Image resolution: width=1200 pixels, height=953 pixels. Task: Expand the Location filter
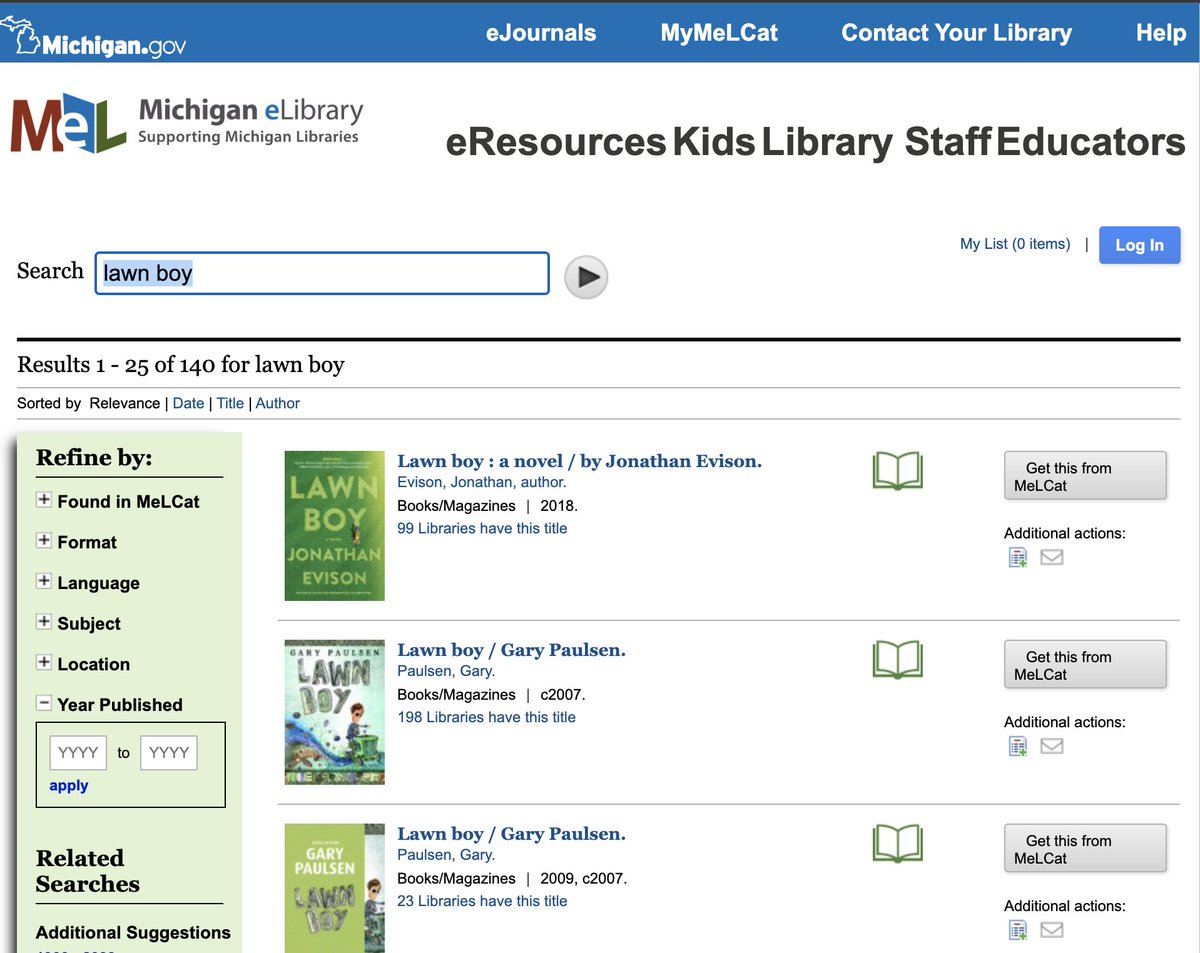[x=44, y=663]
